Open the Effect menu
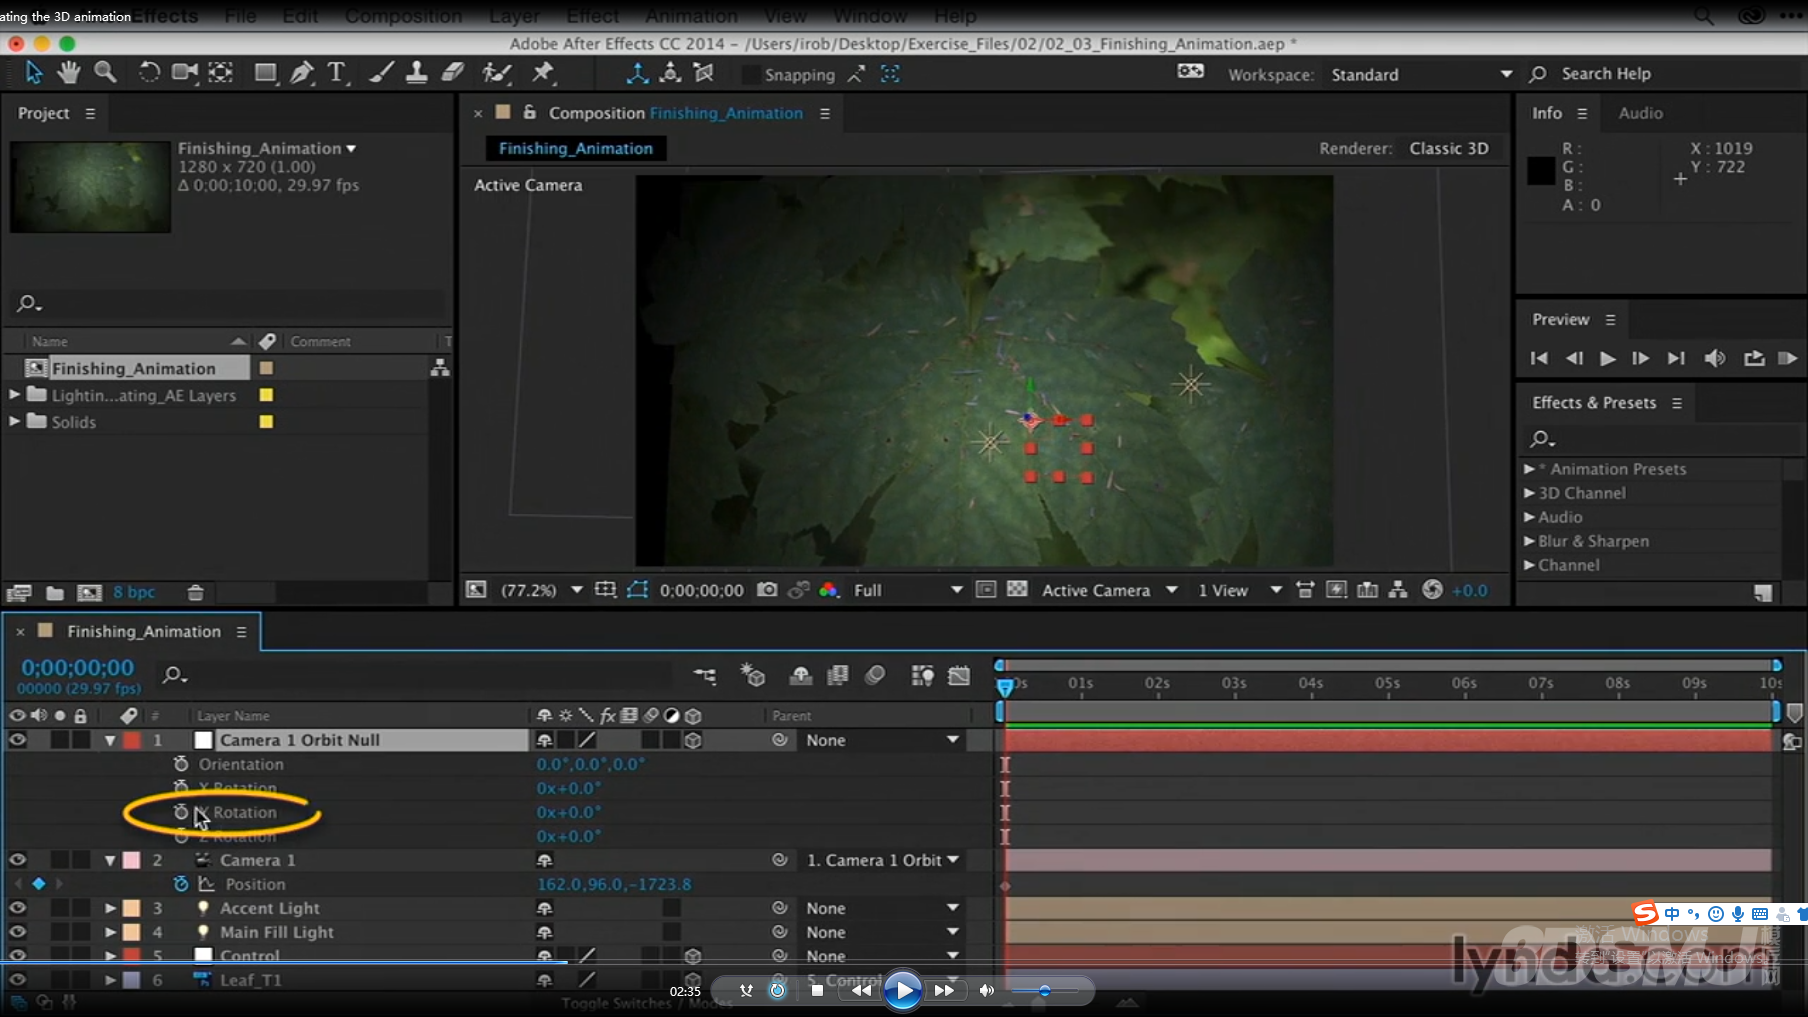The width and height of the screenshot is (1808, 1017). [593, 16]
